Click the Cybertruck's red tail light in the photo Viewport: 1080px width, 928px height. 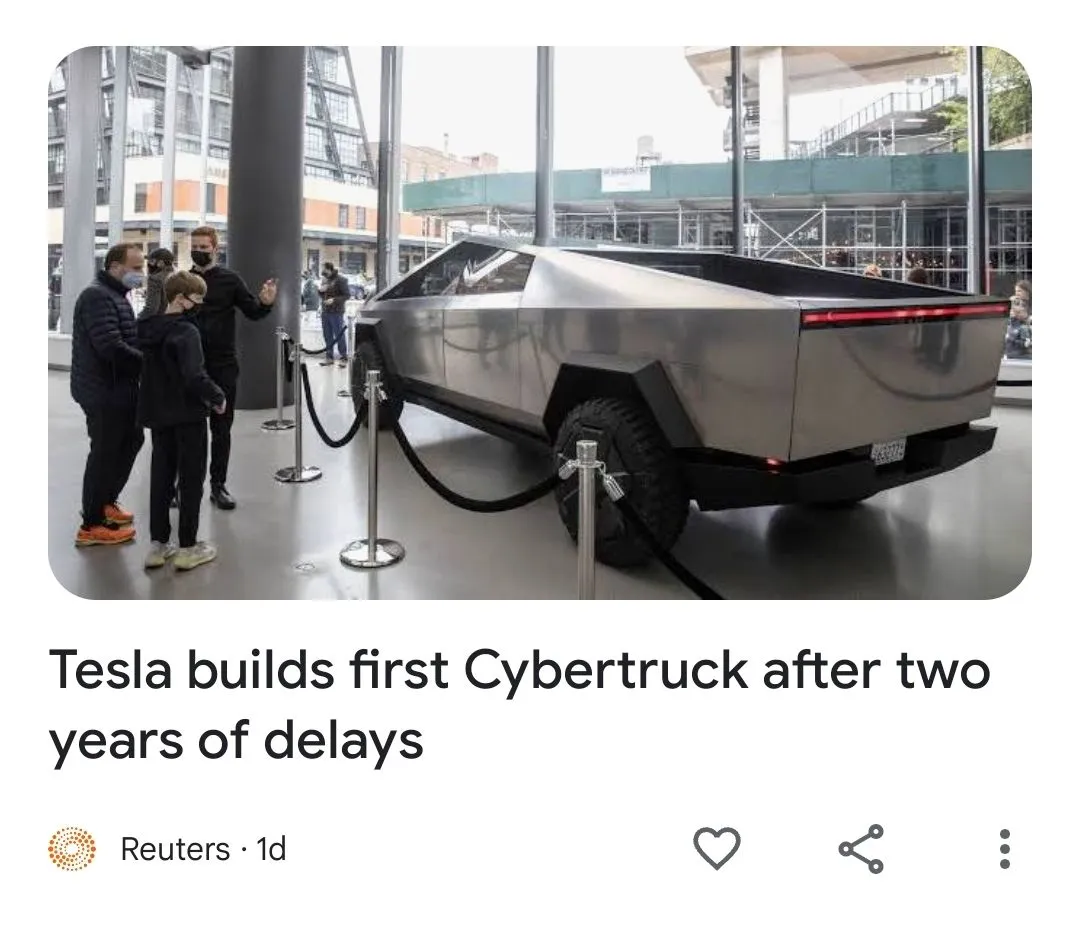click(905, 314)
